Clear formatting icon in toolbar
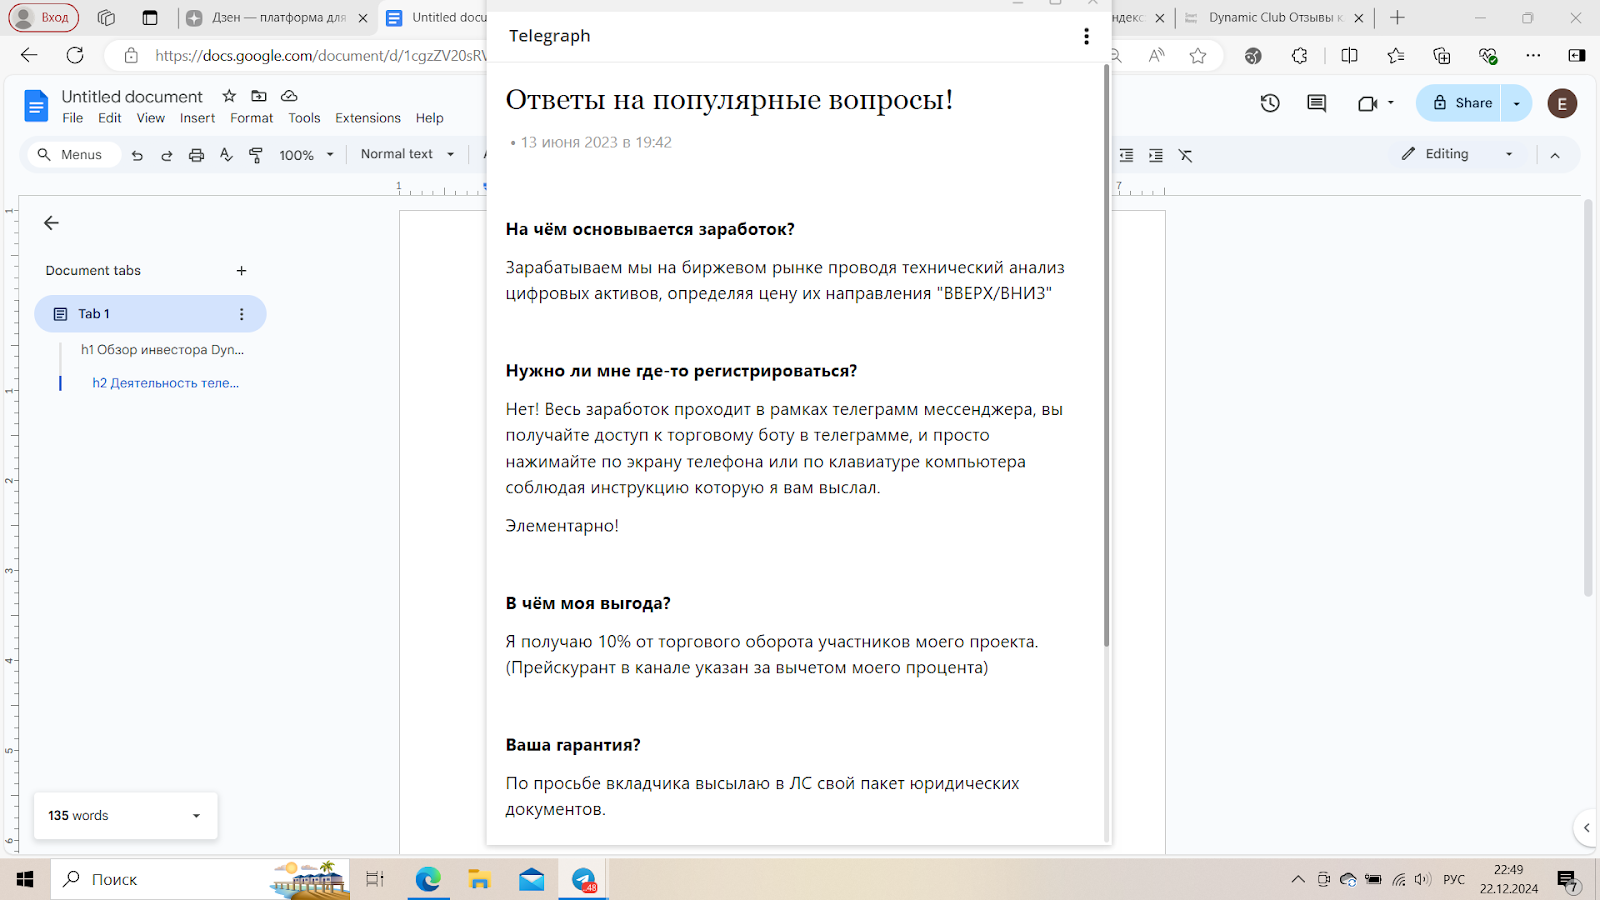The image size is (1600, 900). (1186, 155)
